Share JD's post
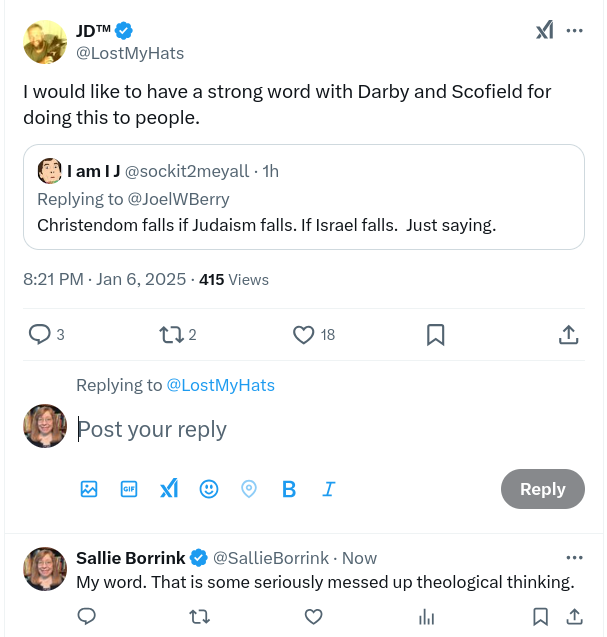This screenshot has height=637, width=607. click(x=567, y=335)
